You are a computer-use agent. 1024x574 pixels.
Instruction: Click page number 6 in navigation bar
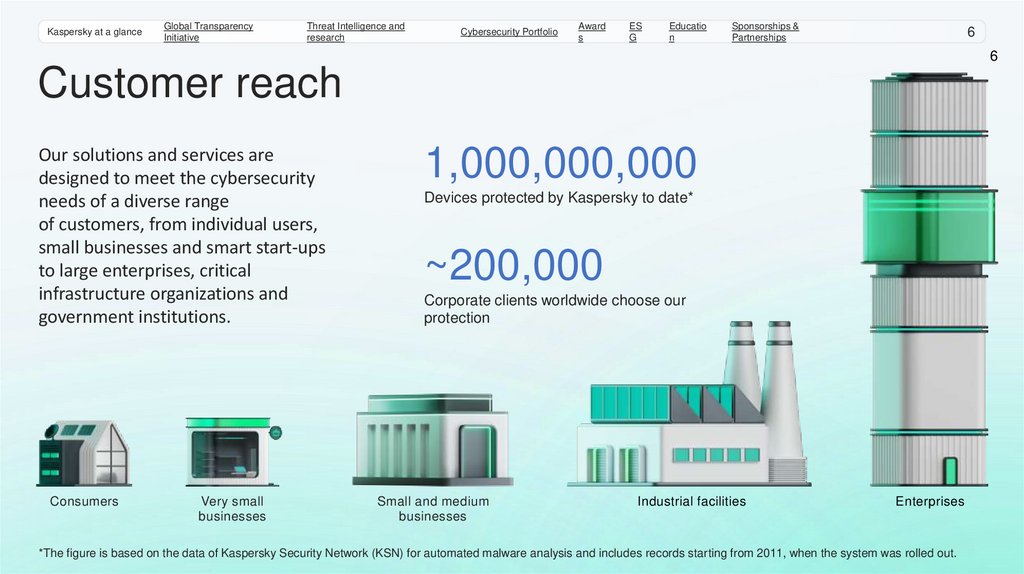[x=971, y=32]
